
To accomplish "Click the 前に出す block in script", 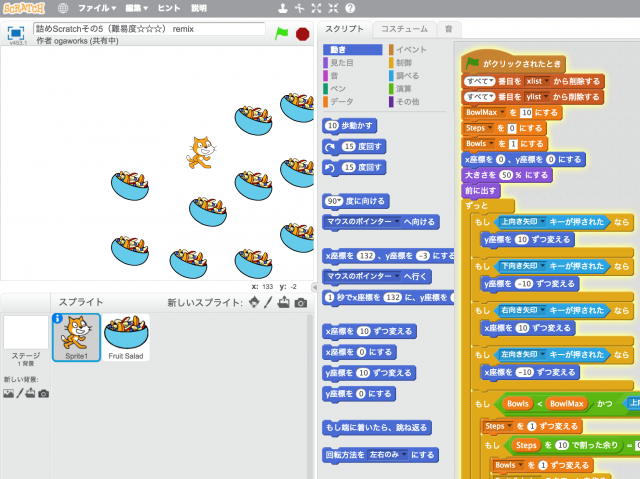I will point(481,191).
